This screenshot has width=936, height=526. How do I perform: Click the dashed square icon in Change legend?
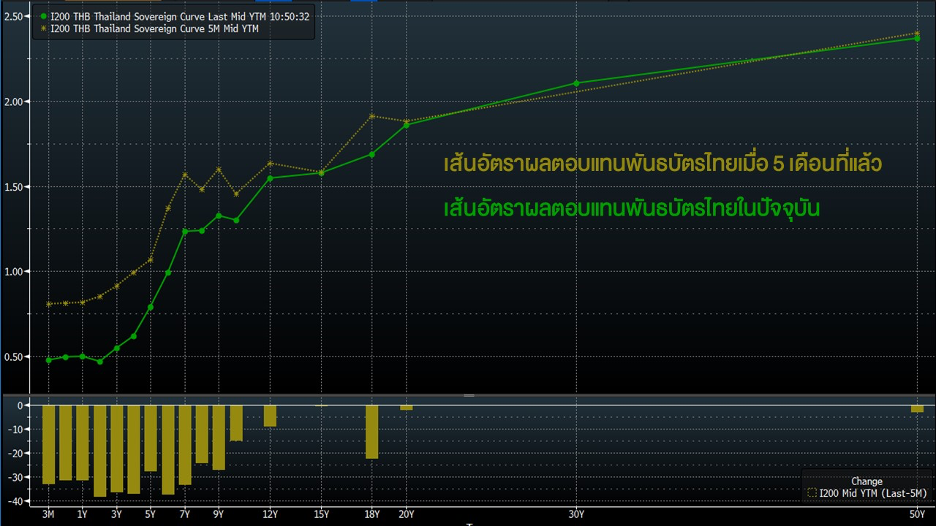pos(811,493)
